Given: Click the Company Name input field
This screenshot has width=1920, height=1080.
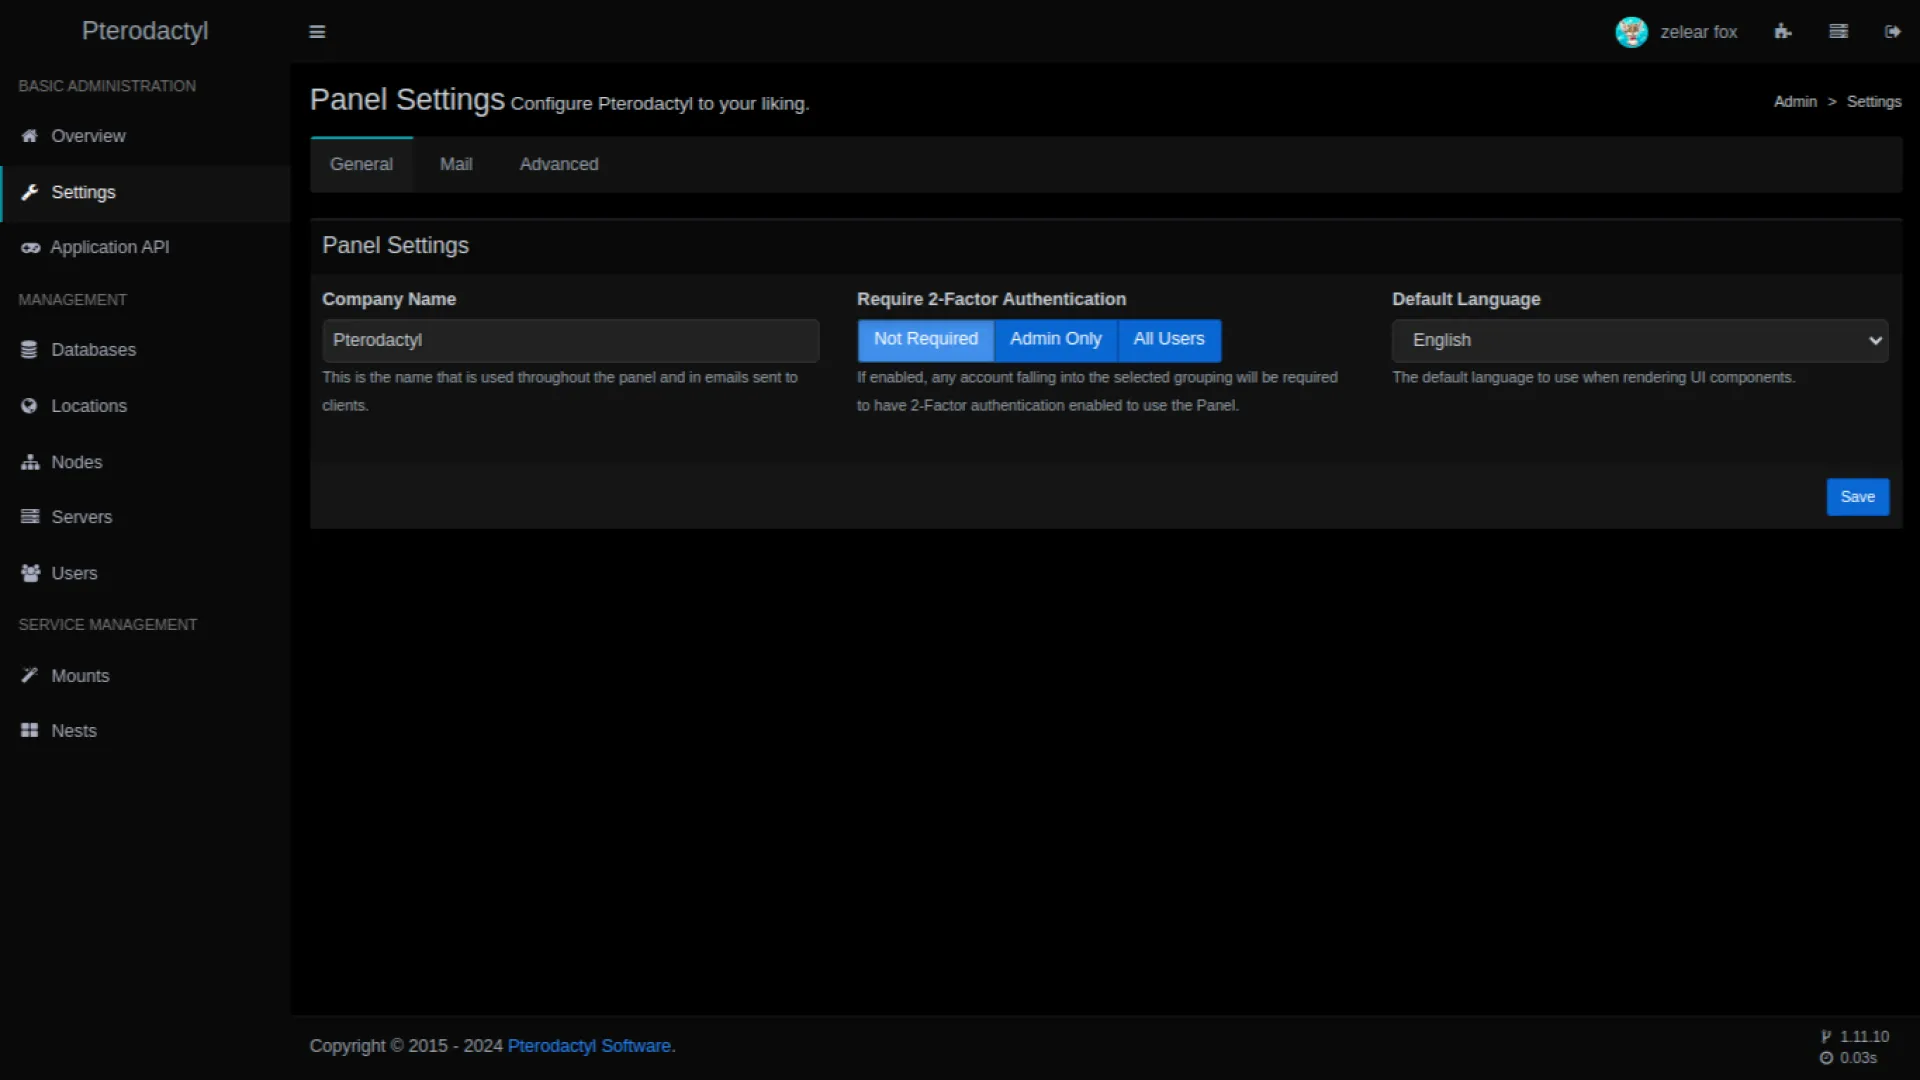Looking at the screenshot, I should coord(570,341).
